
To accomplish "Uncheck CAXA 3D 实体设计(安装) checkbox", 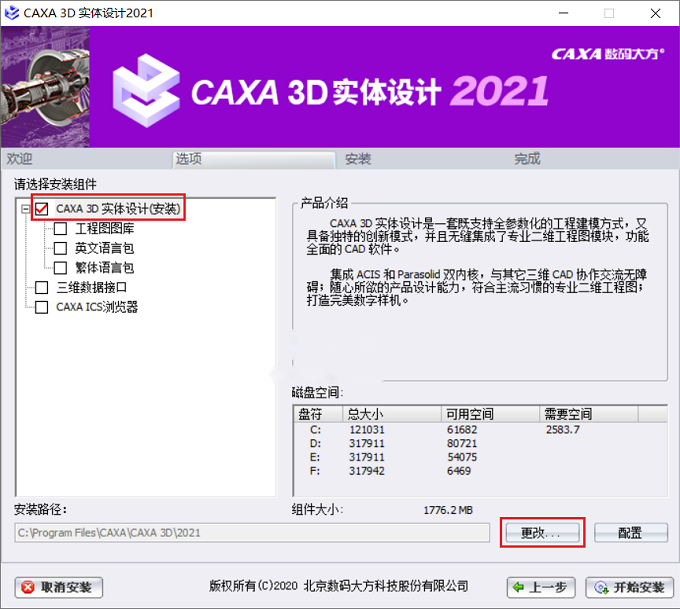I will click(x=42, y=209).
